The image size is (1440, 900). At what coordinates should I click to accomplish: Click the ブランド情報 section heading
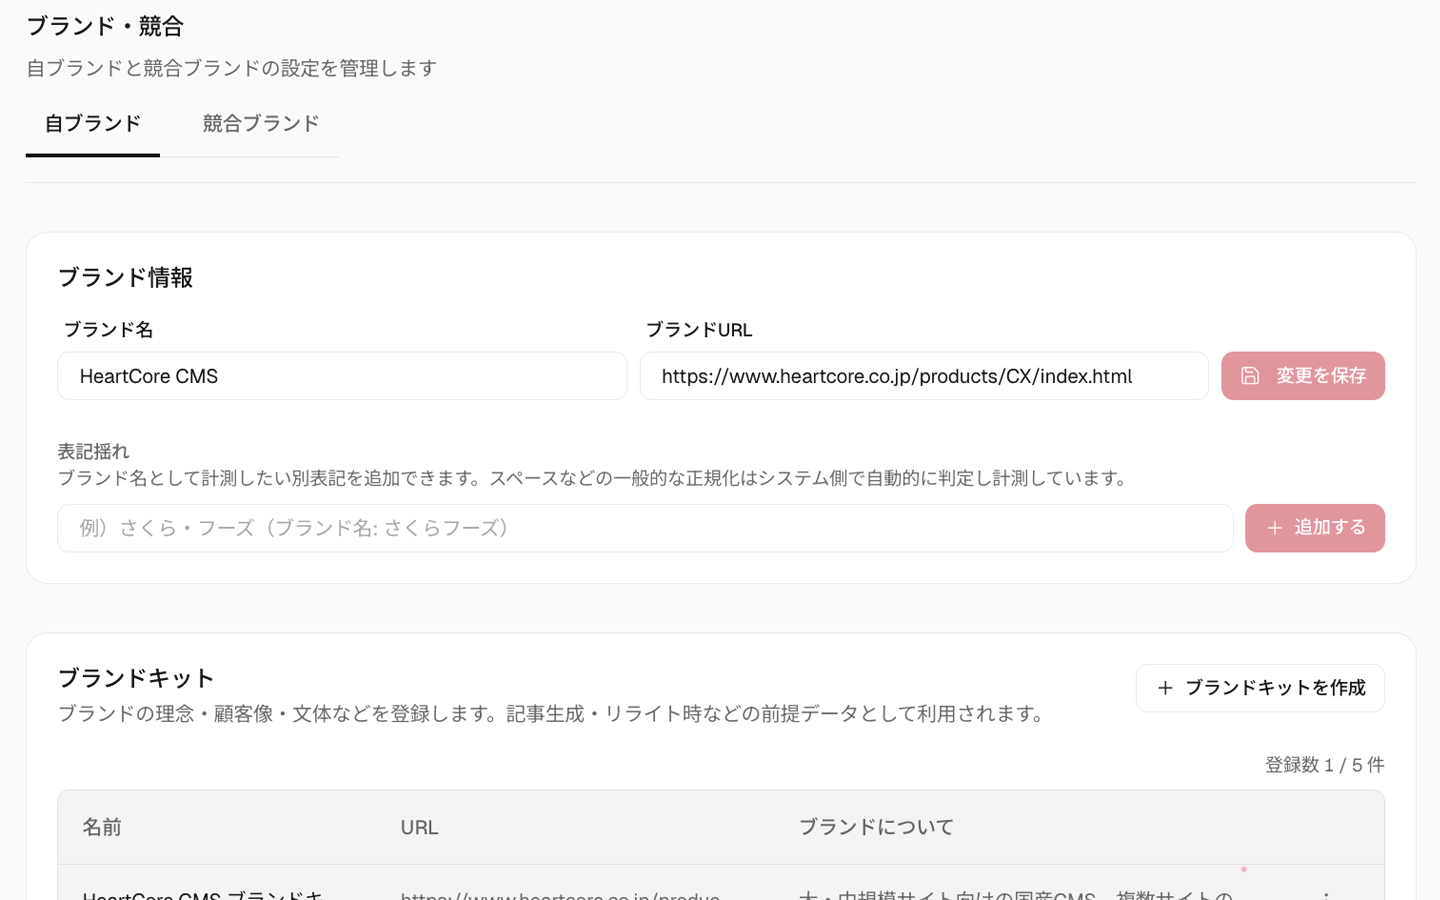point(125,278)
